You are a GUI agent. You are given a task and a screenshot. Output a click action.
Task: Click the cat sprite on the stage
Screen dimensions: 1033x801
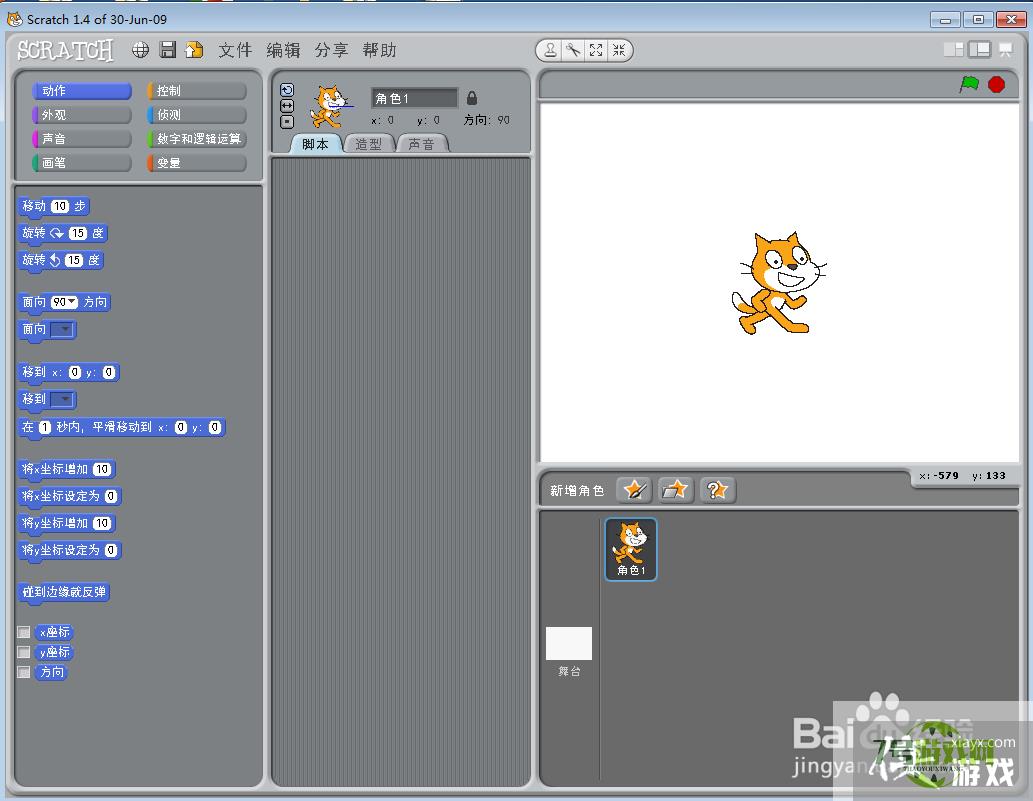(778, 283)
